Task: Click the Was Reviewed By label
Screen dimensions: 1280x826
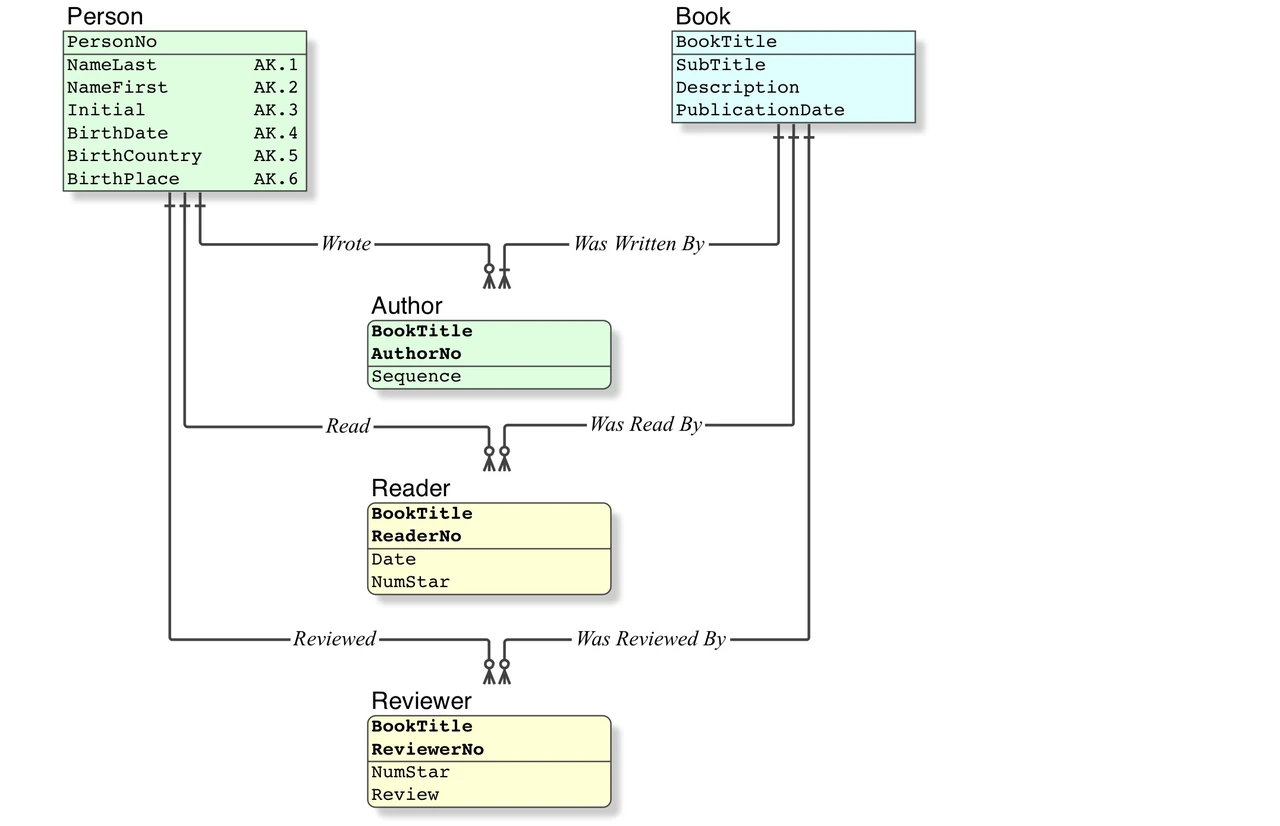Action: 650,638
